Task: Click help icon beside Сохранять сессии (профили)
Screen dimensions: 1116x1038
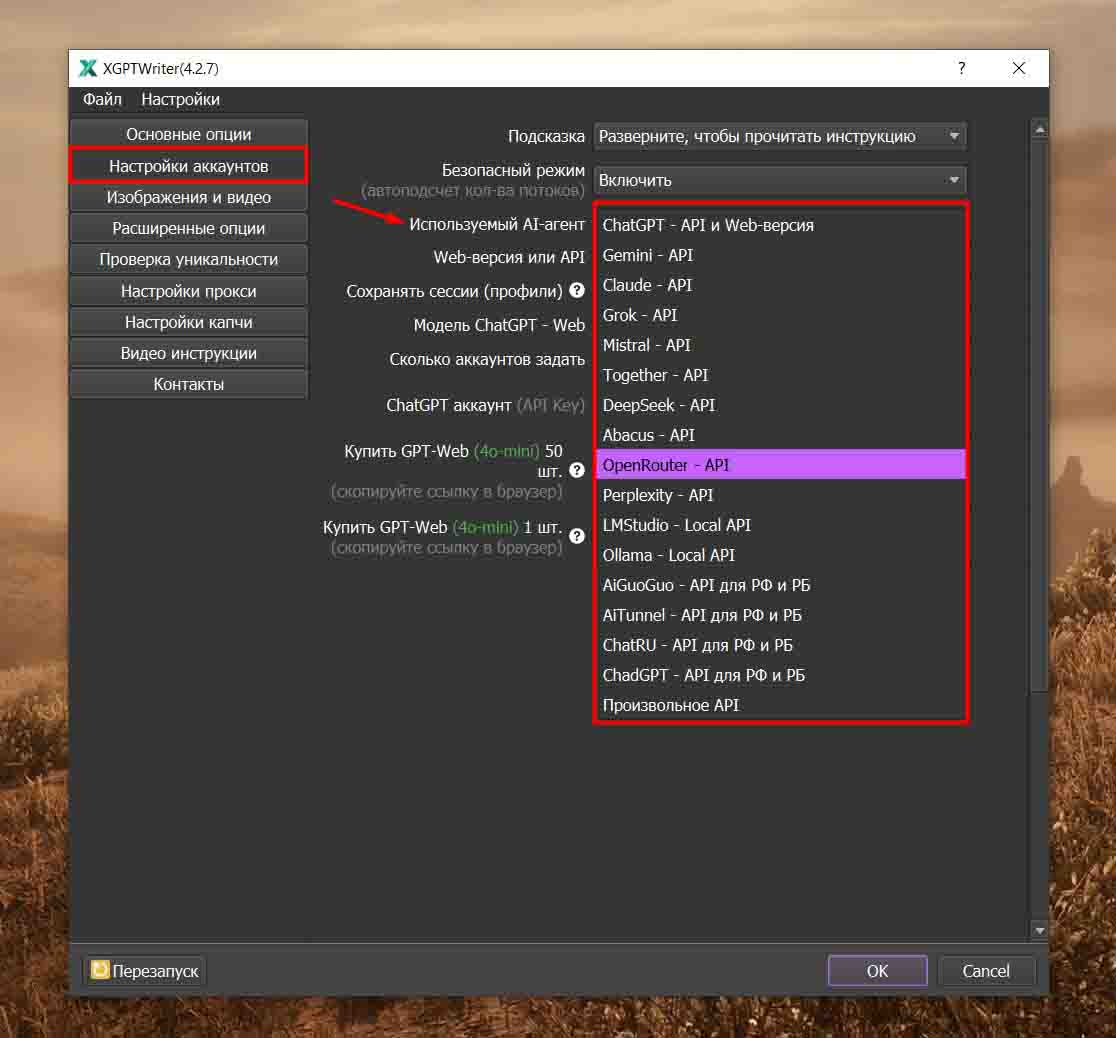Action: coord(577,291)
